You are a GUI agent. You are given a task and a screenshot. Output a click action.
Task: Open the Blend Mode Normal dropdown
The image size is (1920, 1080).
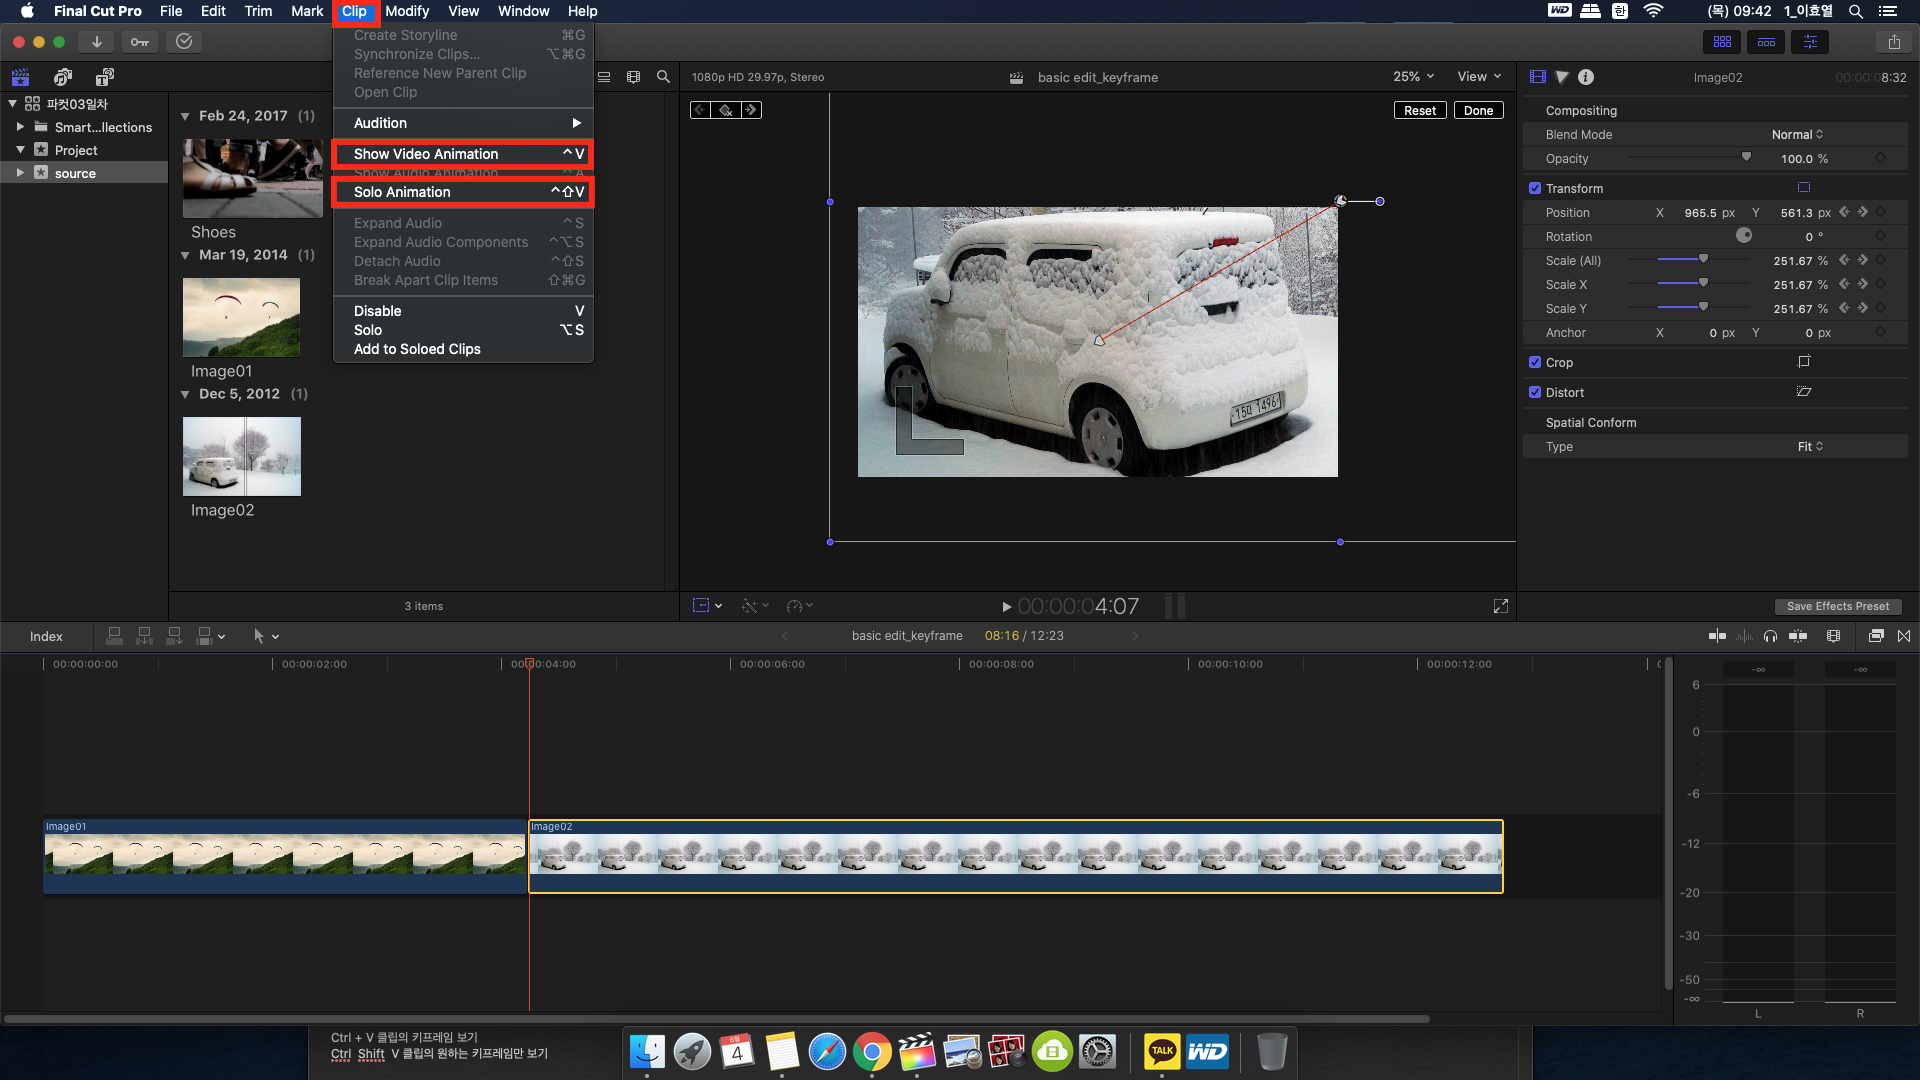coord(1797,135)
